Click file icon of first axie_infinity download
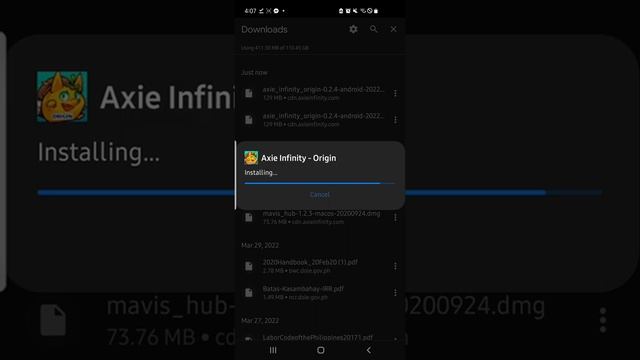Viewport: 640px width, 360px height. point(249,93)
